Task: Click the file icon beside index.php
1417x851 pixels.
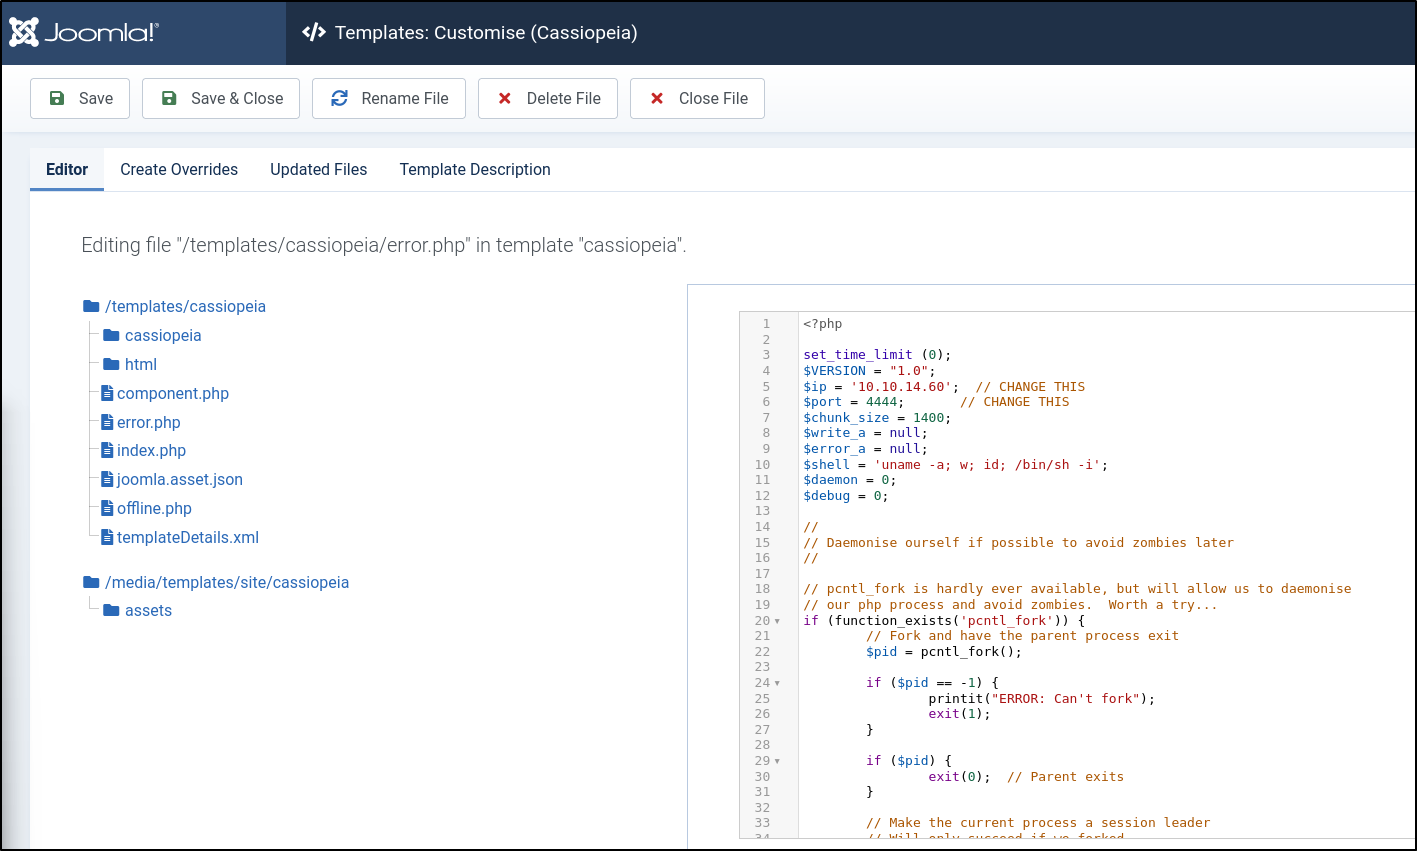Action: click(108, 450)
